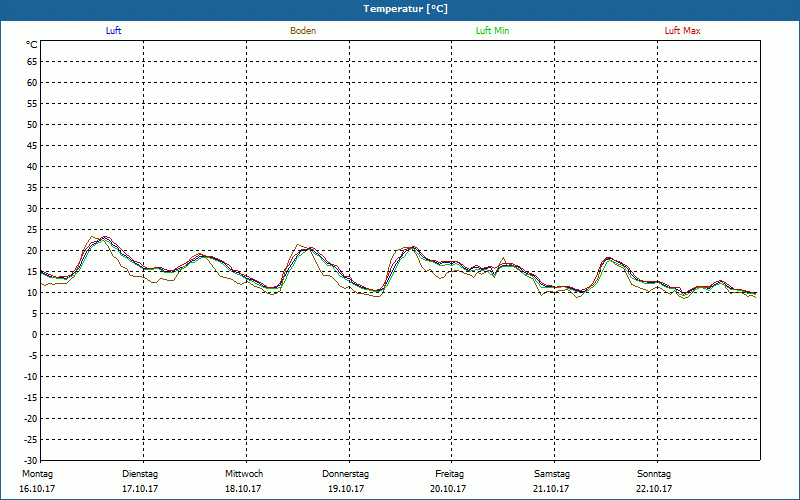
Task: Click the Donnerstag day label
Action: pos(345,474)
